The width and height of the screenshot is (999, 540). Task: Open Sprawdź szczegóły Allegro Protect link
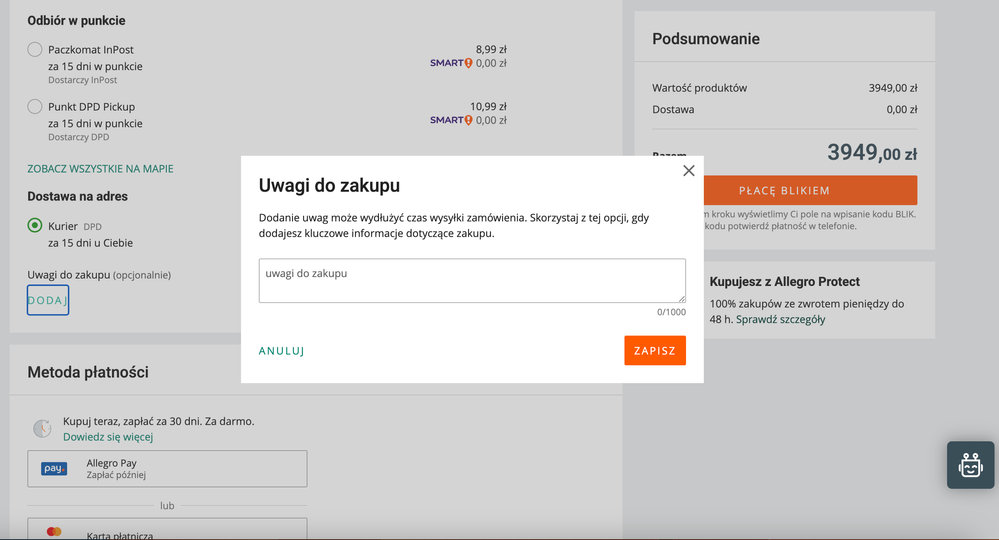click(780, 320)
